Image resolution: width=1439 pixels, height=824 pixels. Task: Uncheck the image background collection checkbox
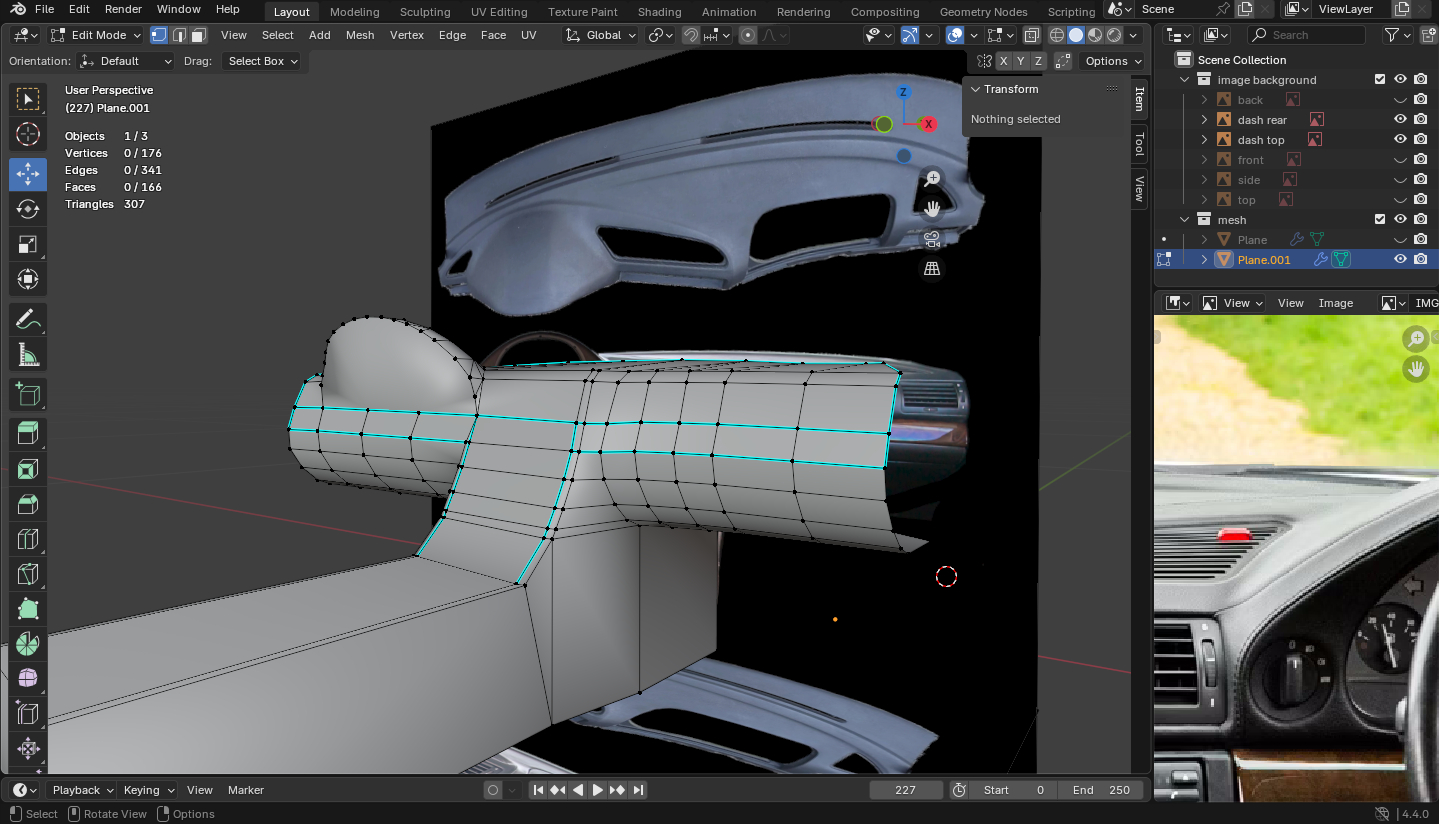[x=1380, y=80]
